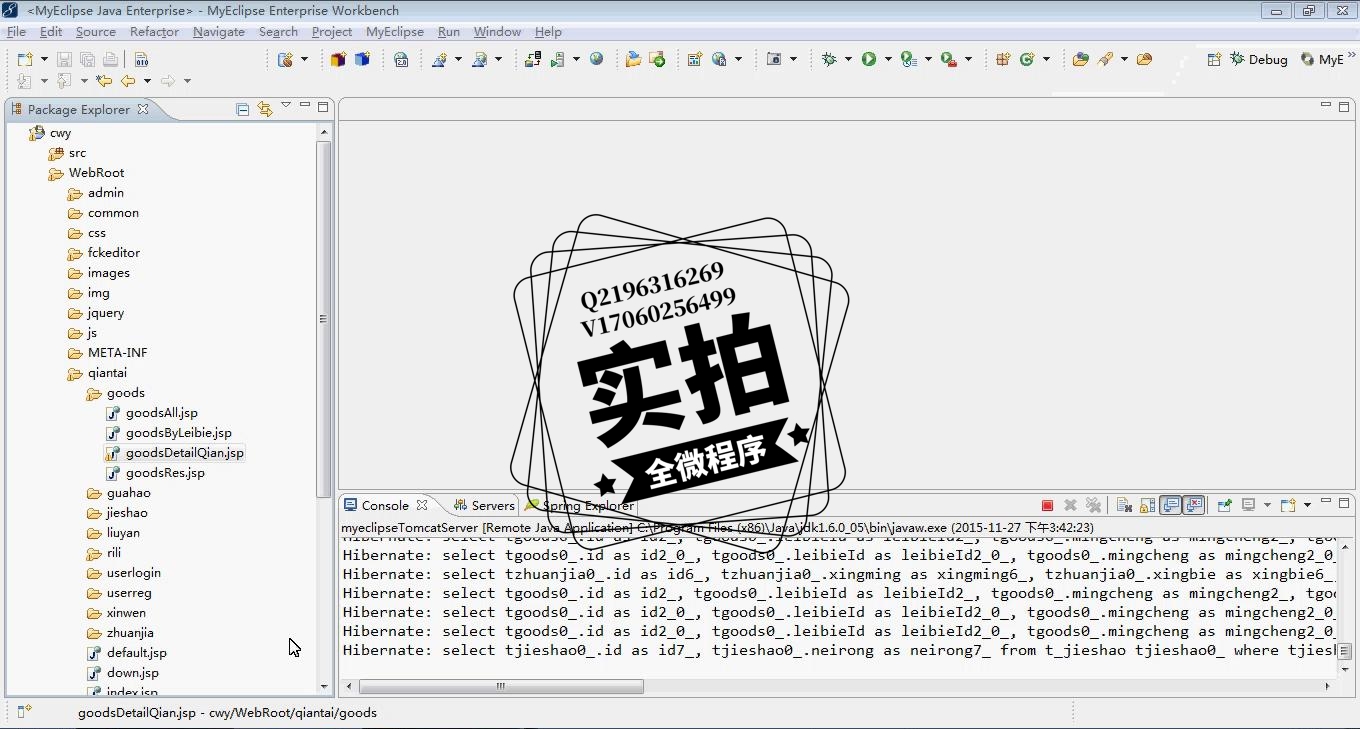Viewport: 1360px width, 729px height.
Task: Select the META-INF folder
Action: pos(117,353)
